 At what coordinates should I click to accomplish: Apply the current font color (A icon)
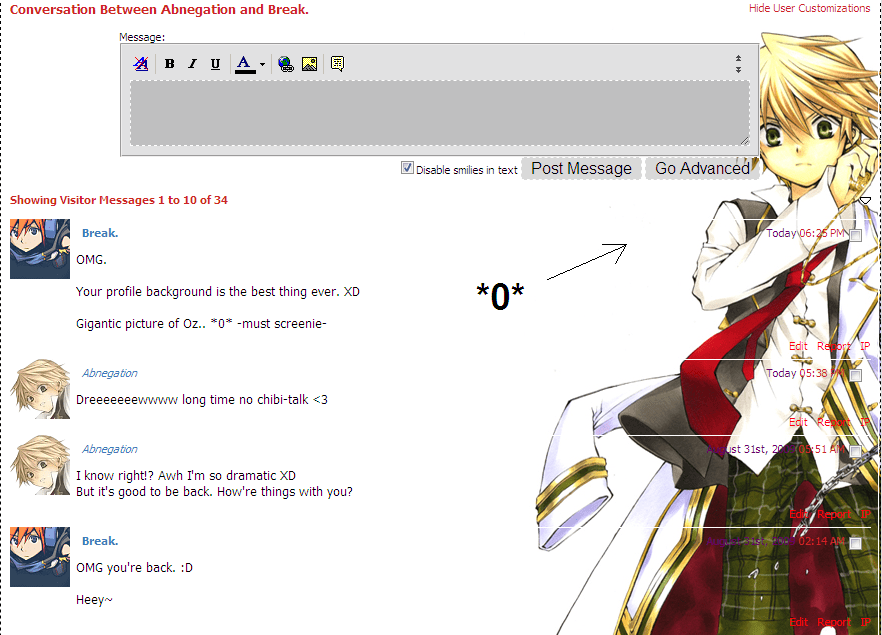(x=244, y=64)
